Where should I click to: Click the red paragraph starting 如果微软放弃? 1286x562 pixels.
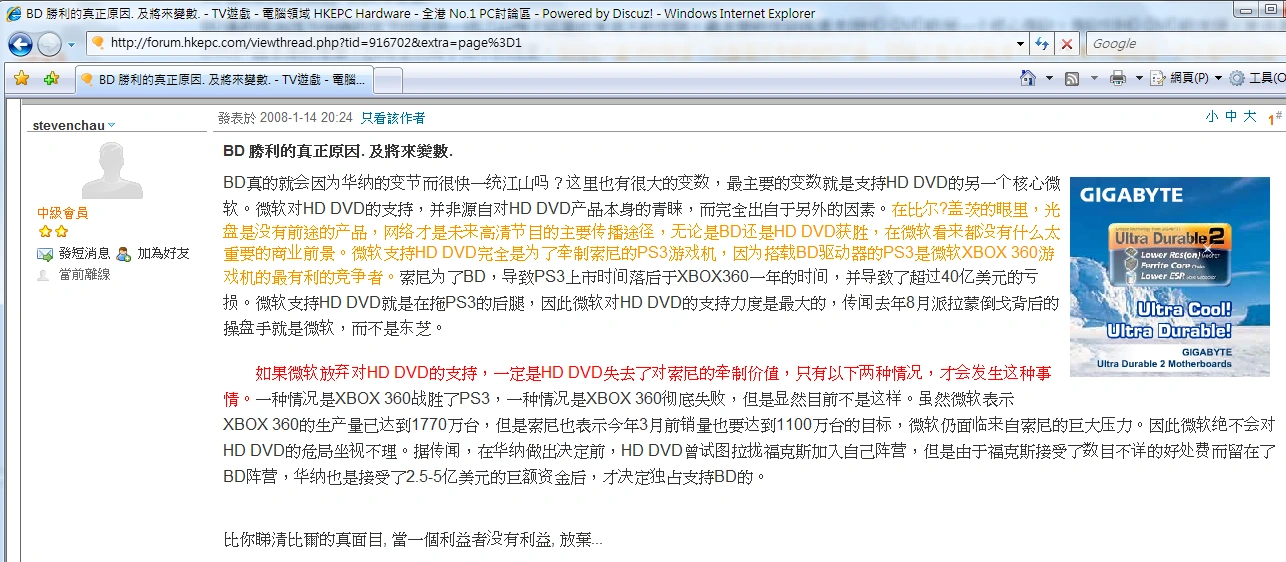637,386
